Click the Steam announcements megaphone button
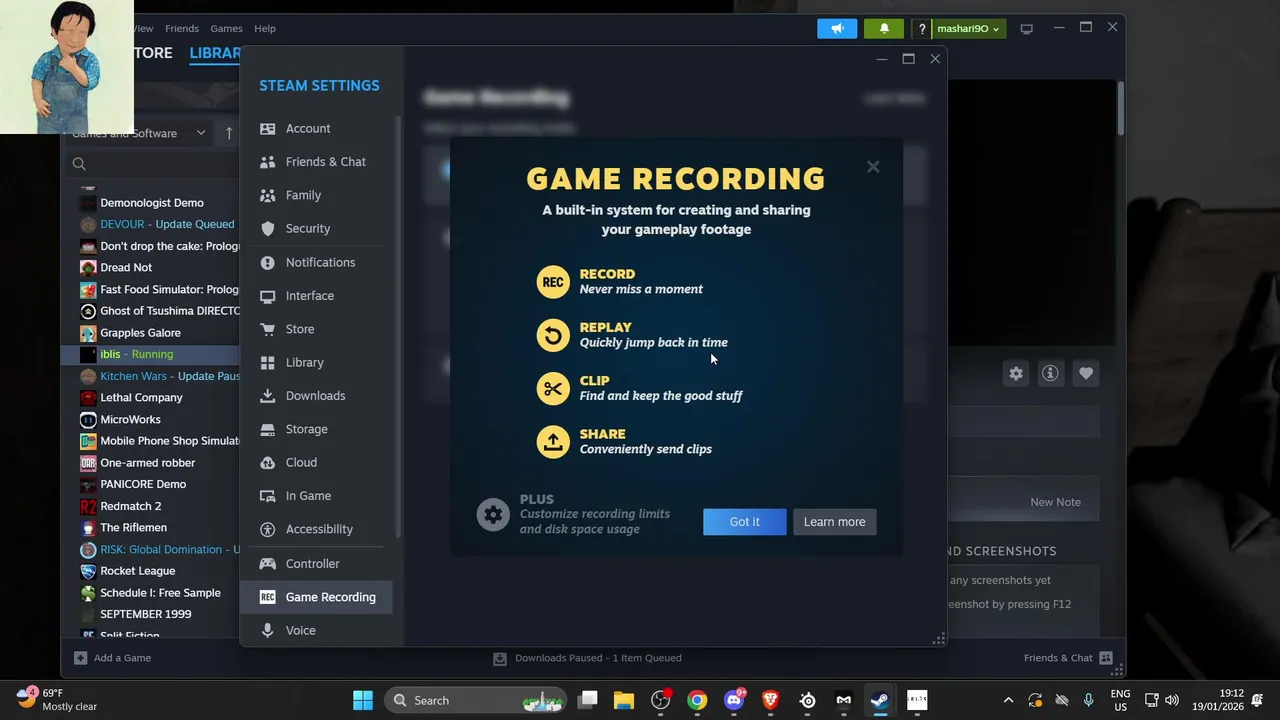This screenshot has height=720, width=1280. click(x=837, y=28)
